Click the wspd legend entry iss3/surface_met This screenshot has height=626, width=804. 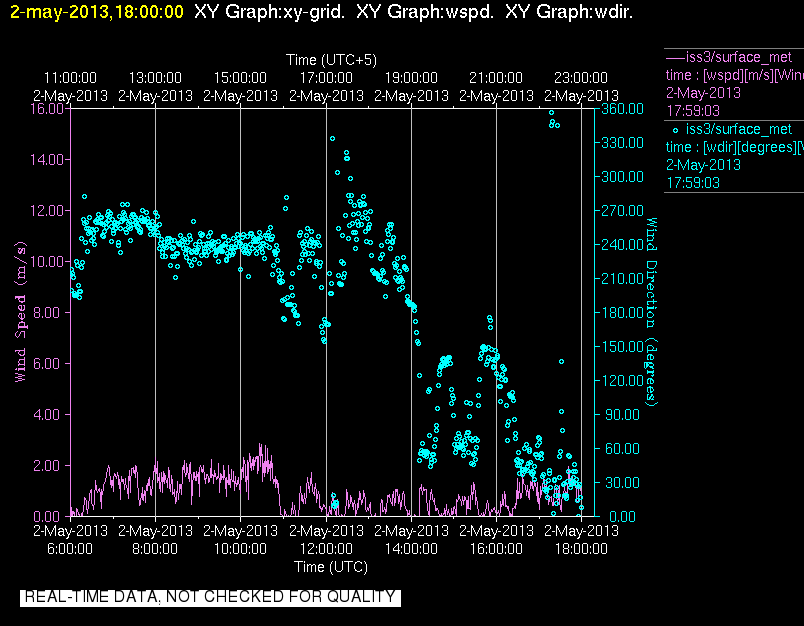[x=739, y=57]
